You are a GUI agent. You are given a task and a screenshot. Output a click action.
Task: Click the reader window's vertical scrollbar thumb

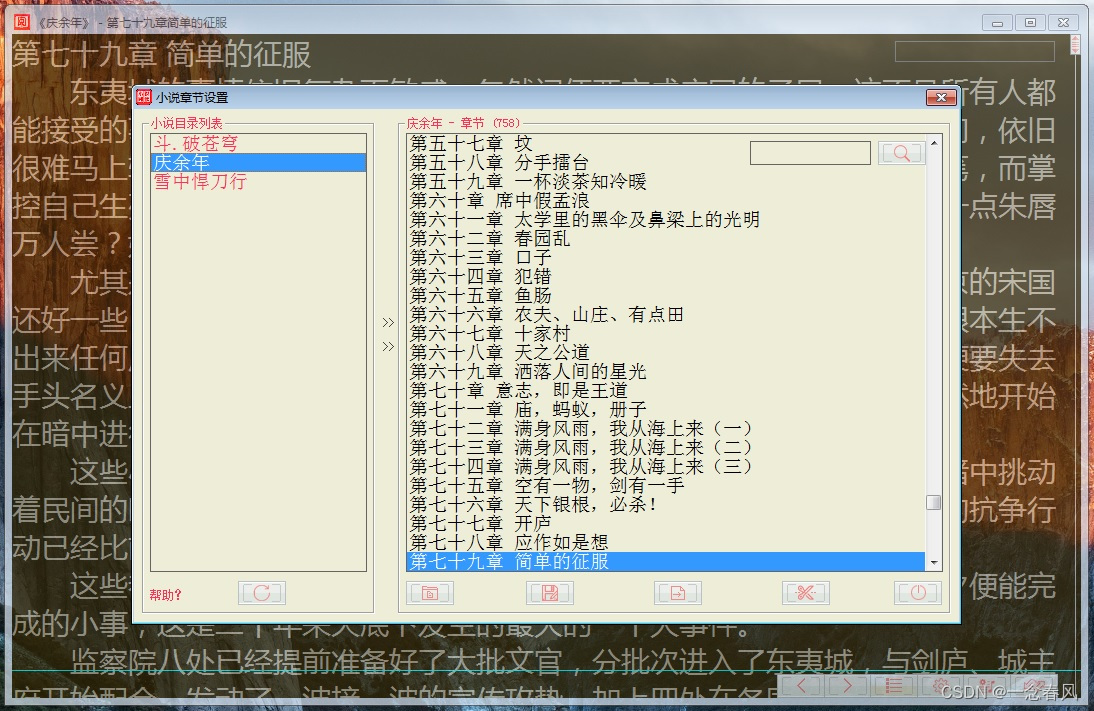pos(1075,45)
